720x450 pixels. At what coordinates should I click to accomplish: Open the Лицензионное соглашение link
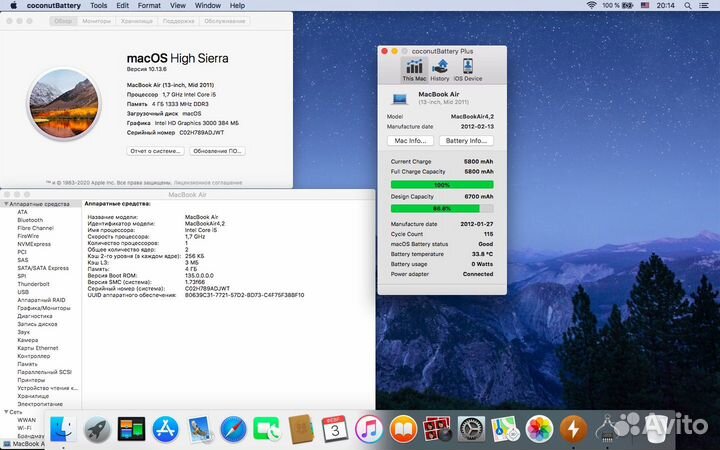pyautogui.click(x=208, y=183)
